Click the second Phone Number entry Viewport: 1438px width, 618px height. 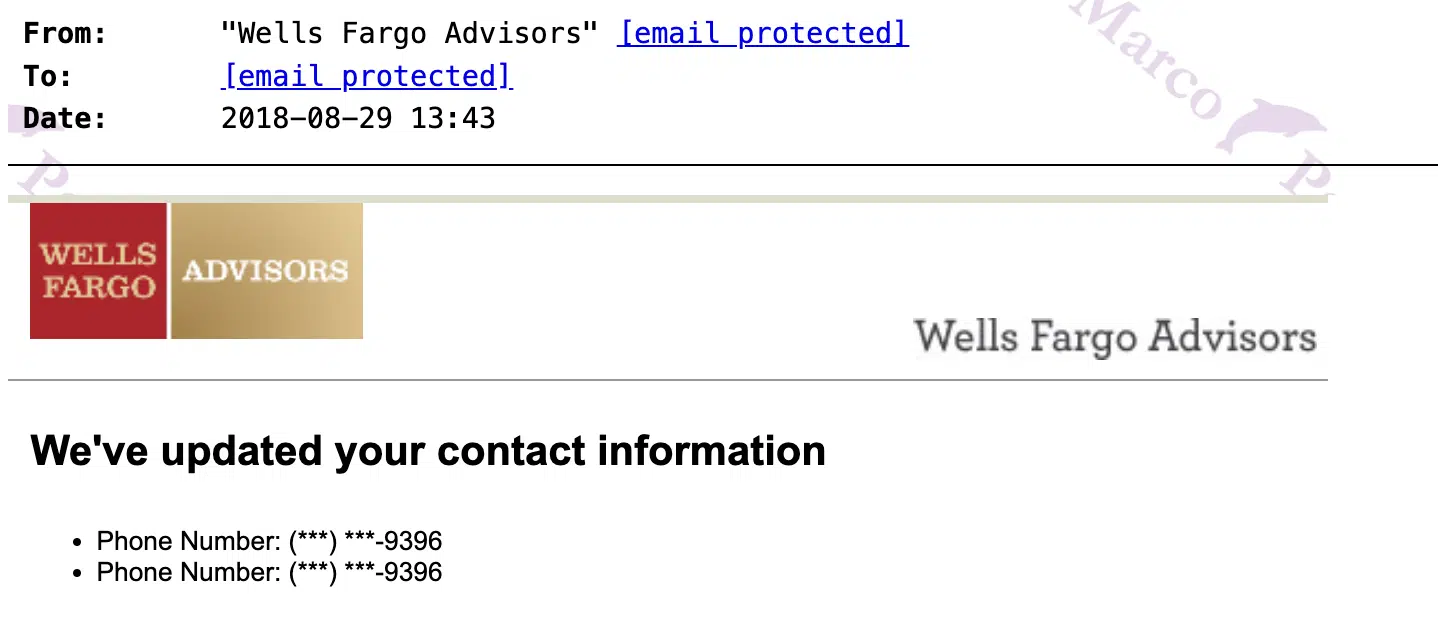click(x=269, y=572)
